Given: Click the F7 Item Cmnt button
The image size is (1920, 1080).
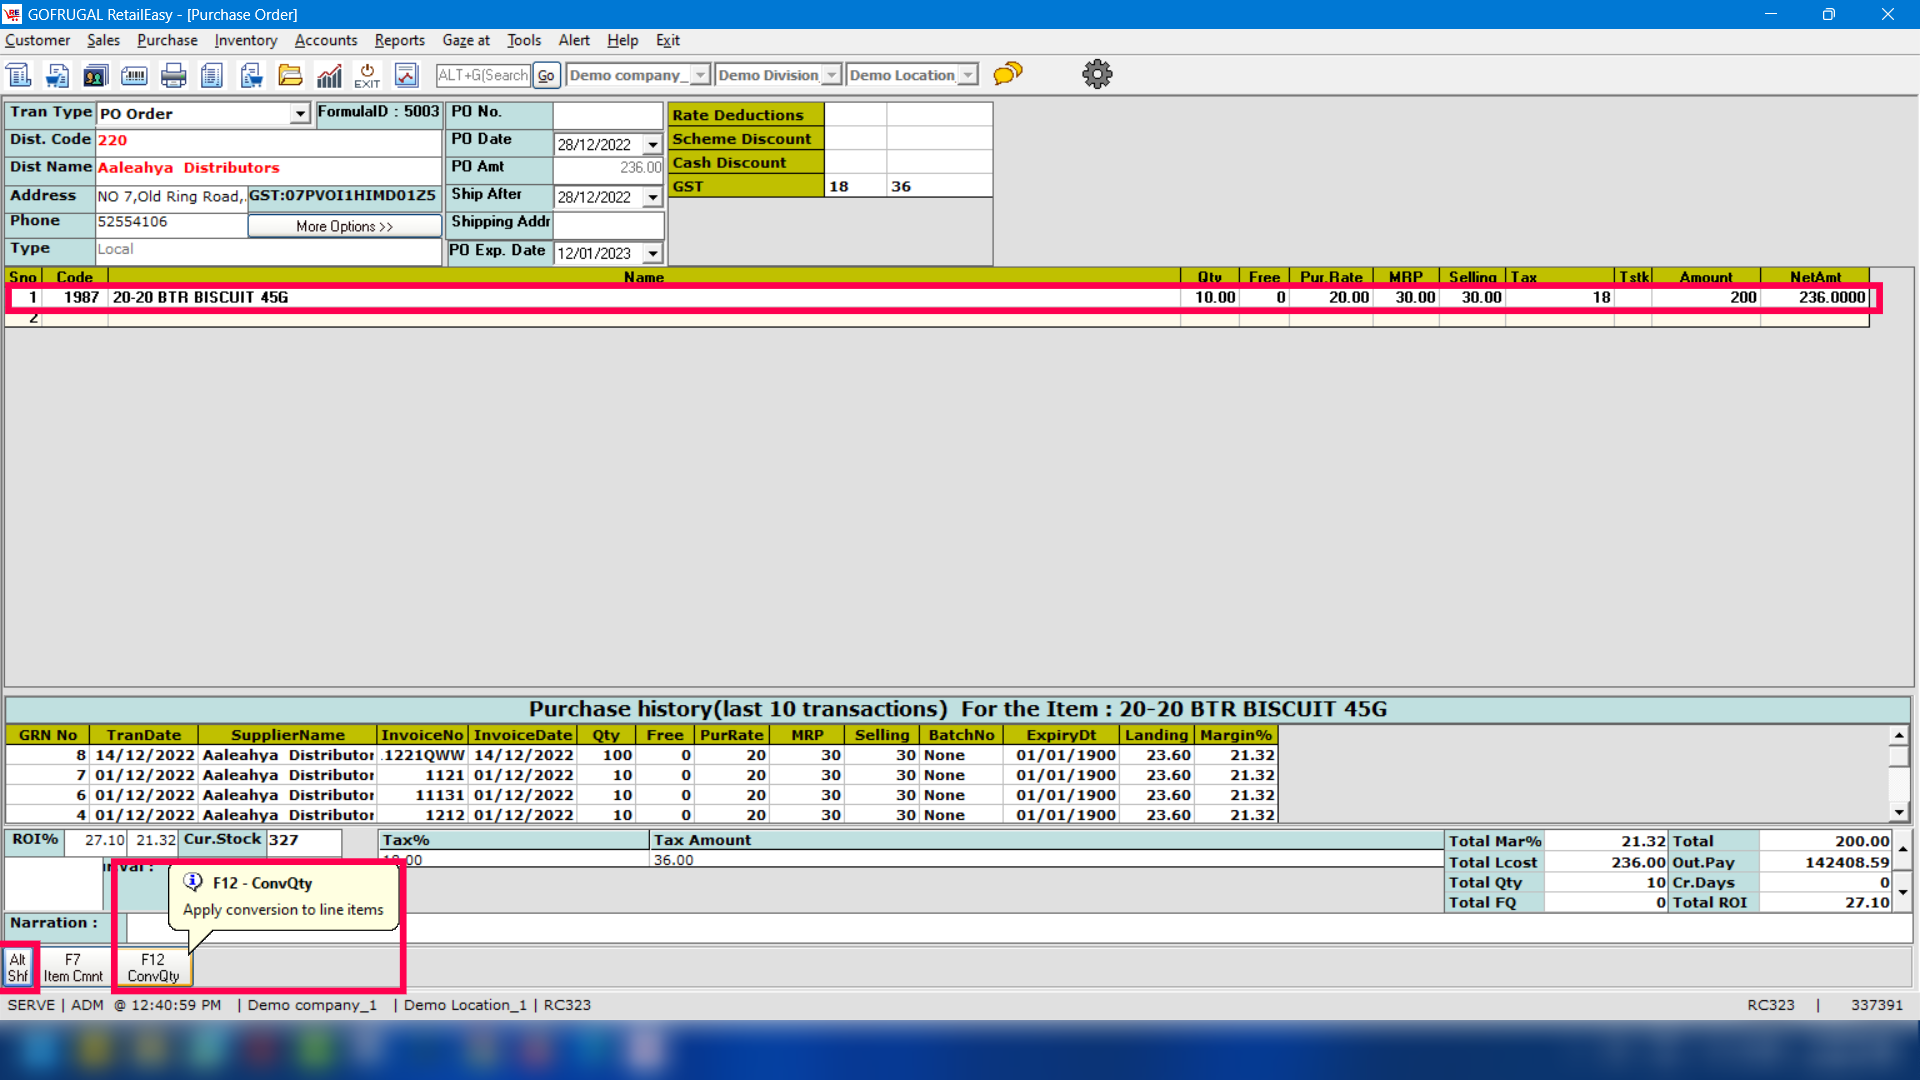Looking at the screenshot, I should pos(73,967).
